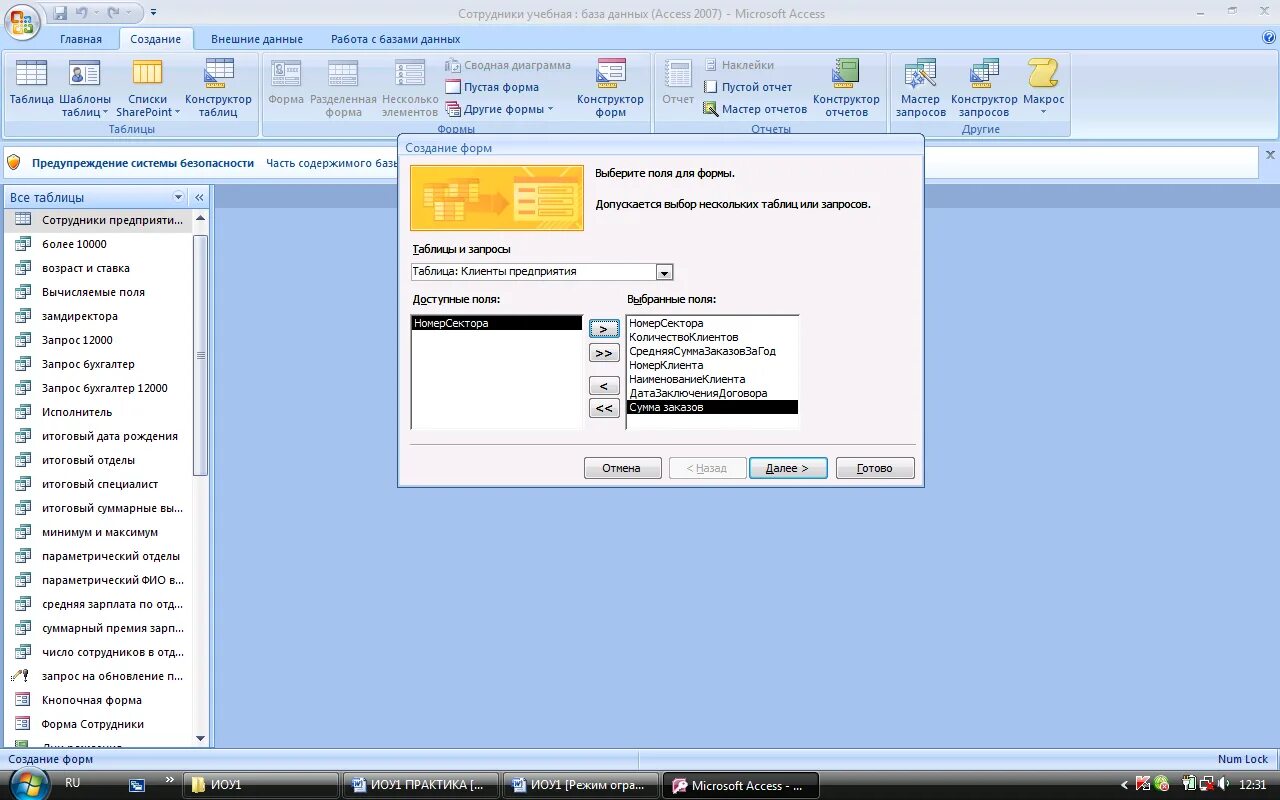Open the Макрос dropdown button
1280x800 pixels.
click(x=1043, y=89)
